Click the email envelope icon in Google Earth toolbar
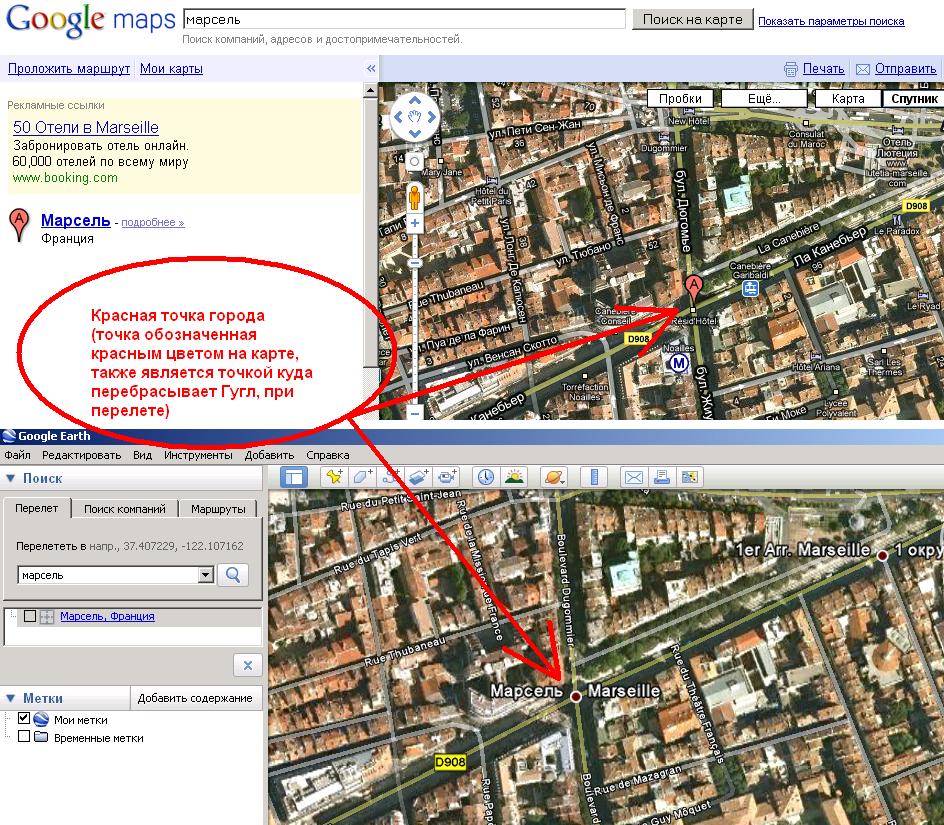Screen dimensions: 944x825 [634, 477]
